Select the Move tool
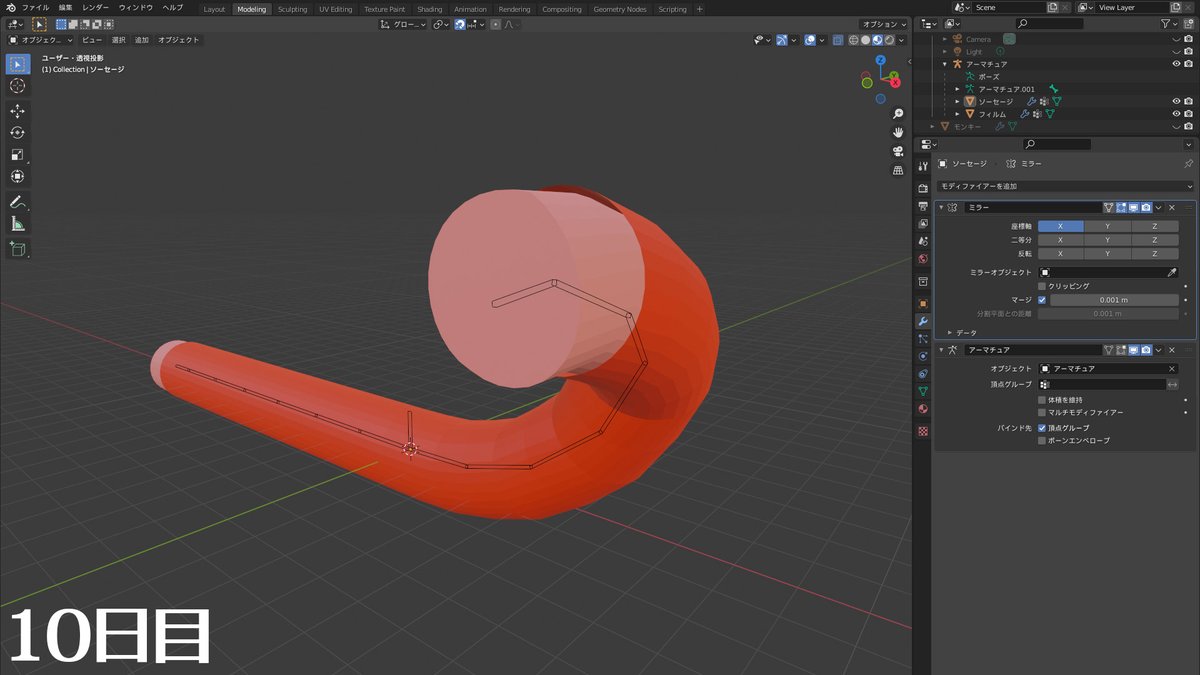 point(17,111)
